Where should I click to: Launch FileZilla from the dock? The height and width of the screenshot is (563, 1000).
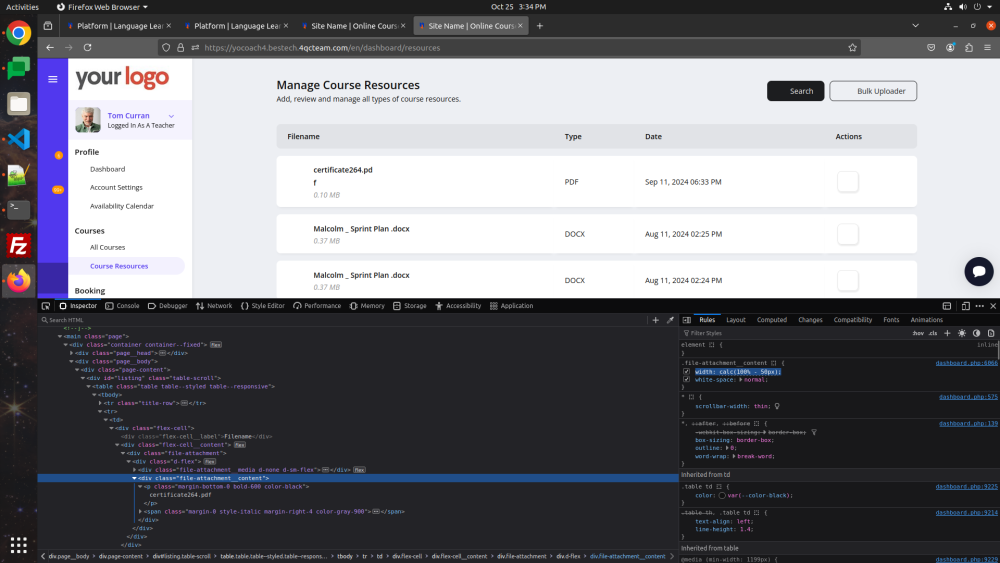18,245
